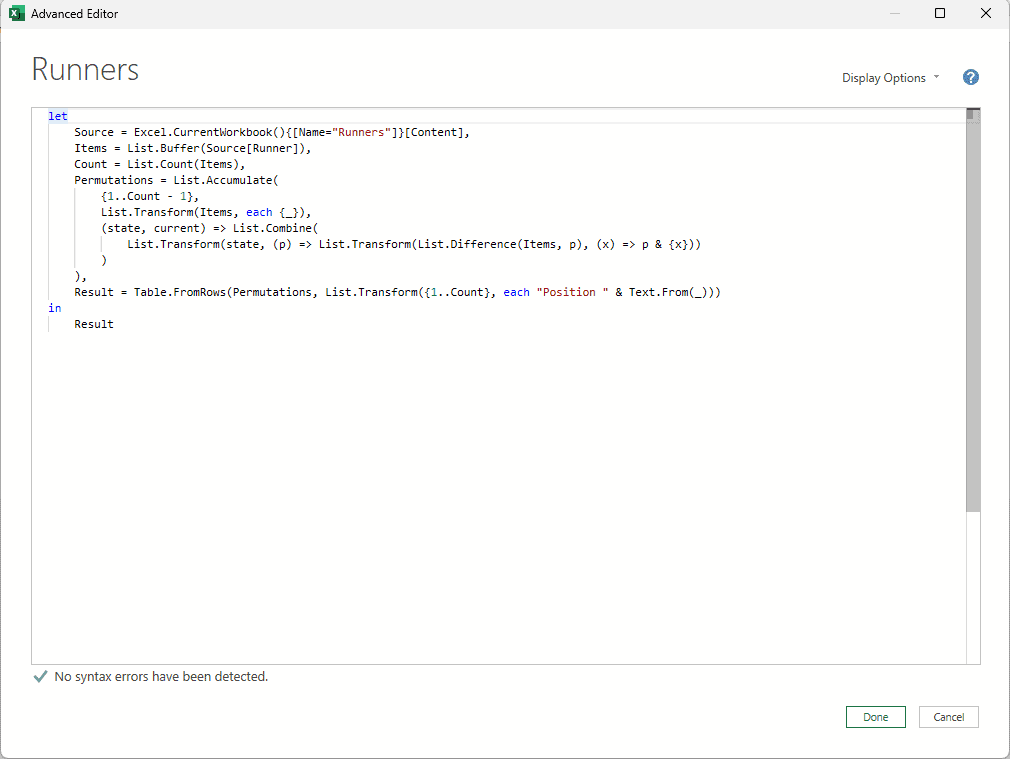Click the checkmark icon beside syntax status
This screenshot has height=759, width=1010.
(40, 677)
